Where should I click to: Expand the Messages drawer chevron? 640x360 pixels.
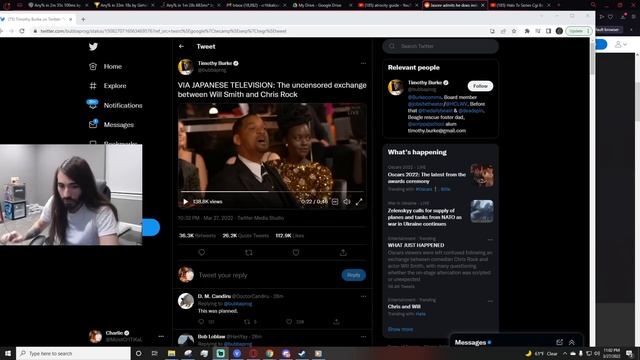(572, 342)
